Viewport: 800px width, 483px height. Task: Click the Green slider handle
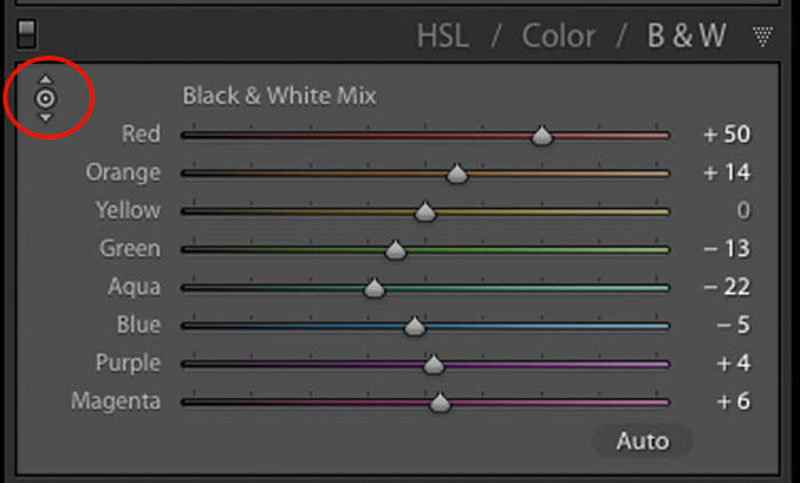395,250
